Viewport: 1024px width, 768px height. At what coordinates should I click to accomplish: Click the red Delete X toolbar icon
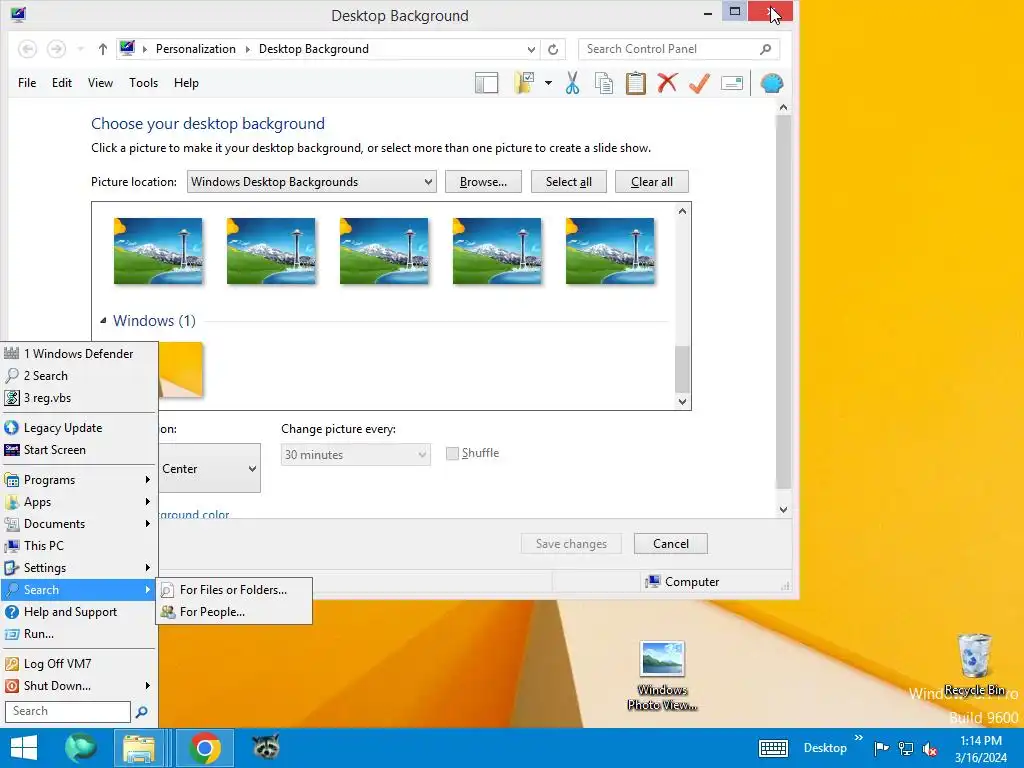point(667,83)
